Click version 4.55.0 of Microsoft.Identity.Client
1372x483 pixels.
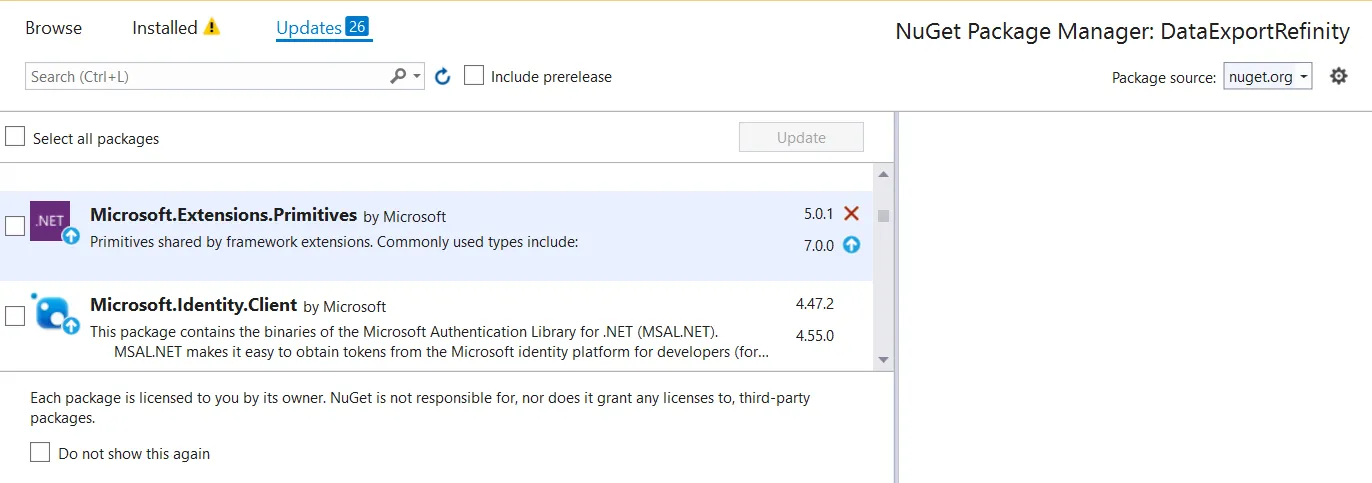pos(815,335)
